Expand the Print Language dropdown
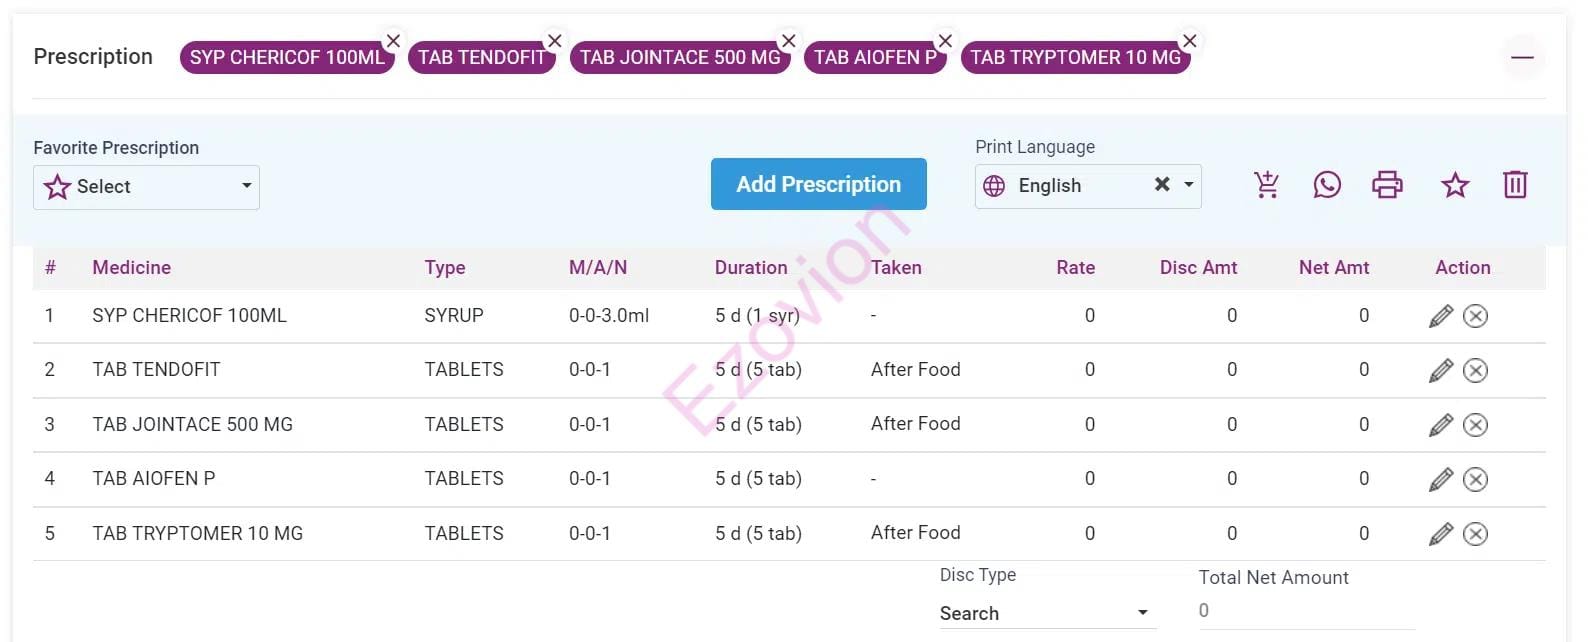This screenshot has width=1588, height=642. 1189,185
